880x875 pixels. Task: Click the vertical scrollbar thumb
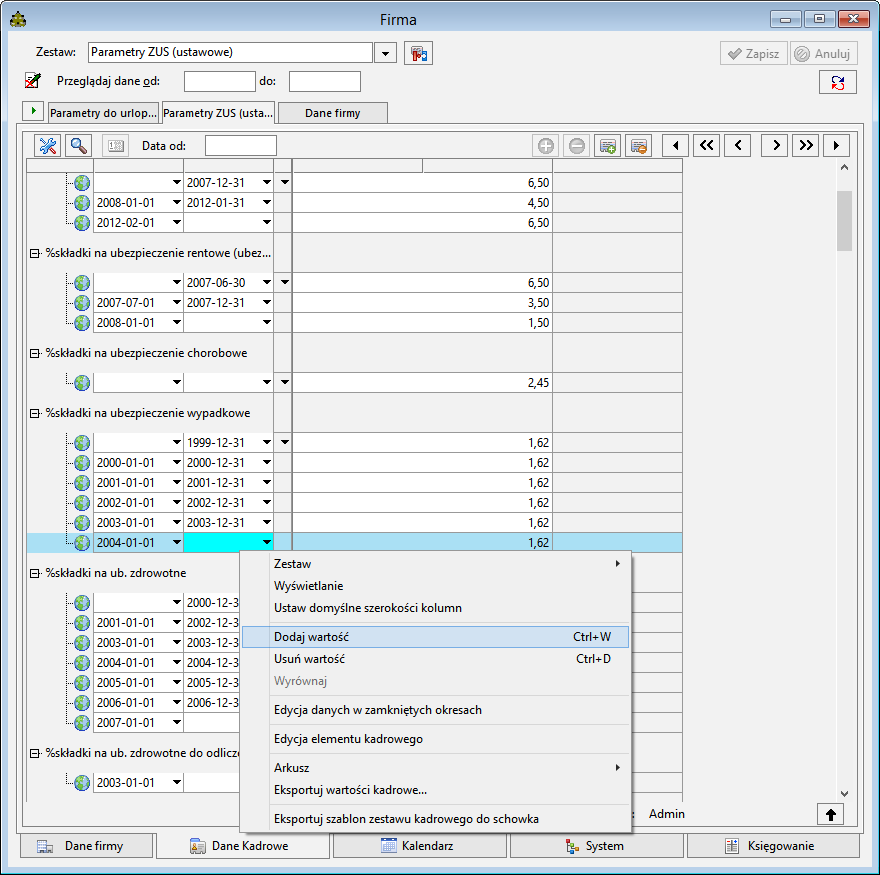coord(844,221)
